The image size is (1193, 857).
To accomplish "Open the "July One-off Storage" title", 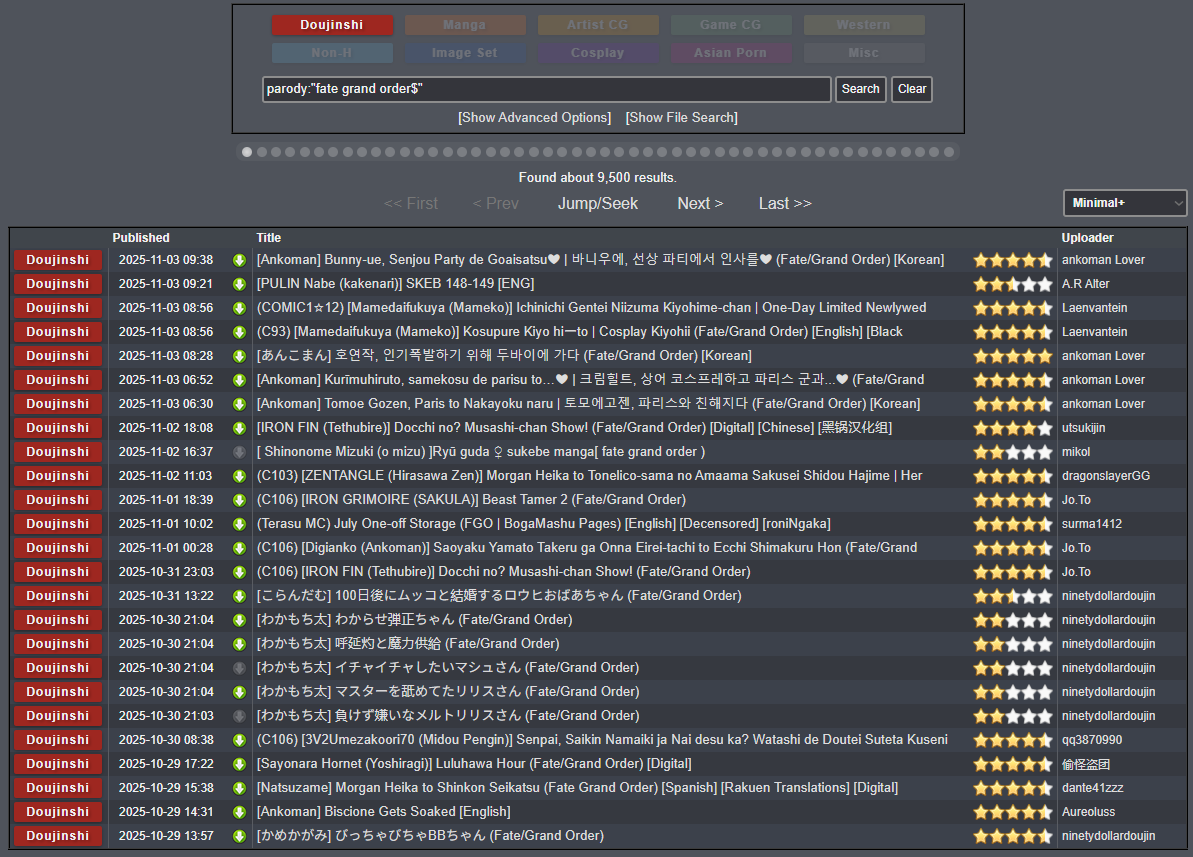I will [543, 524].
